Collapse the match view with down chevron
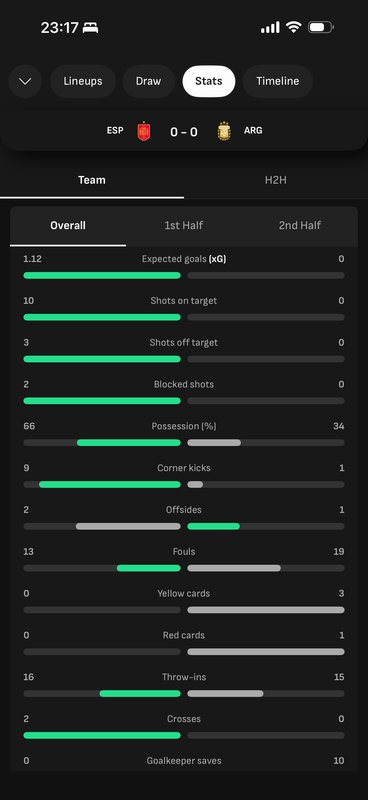Image resolution: width=368 pixels, height=800 pixels. (25, 81)
